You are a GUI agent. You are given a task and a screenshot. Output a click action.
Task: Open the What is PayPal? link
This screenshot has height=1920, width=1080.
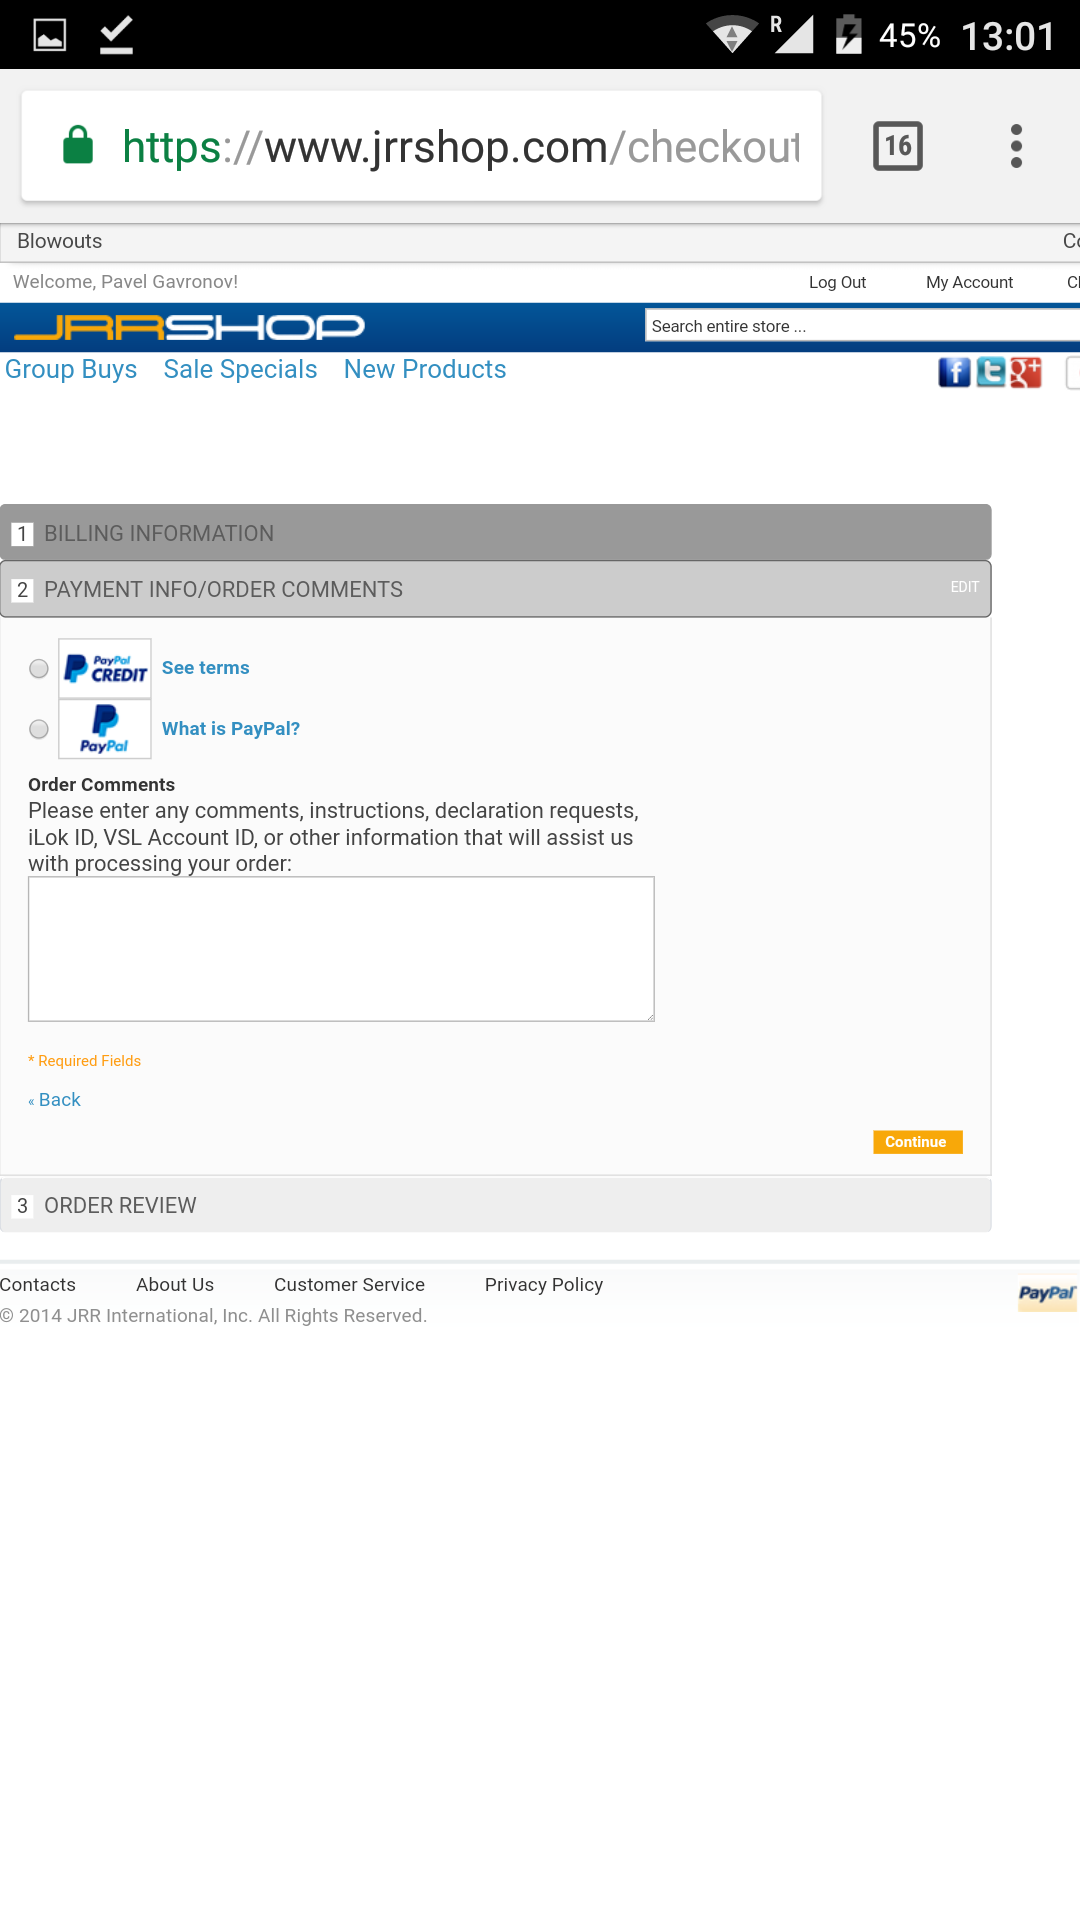231,729
